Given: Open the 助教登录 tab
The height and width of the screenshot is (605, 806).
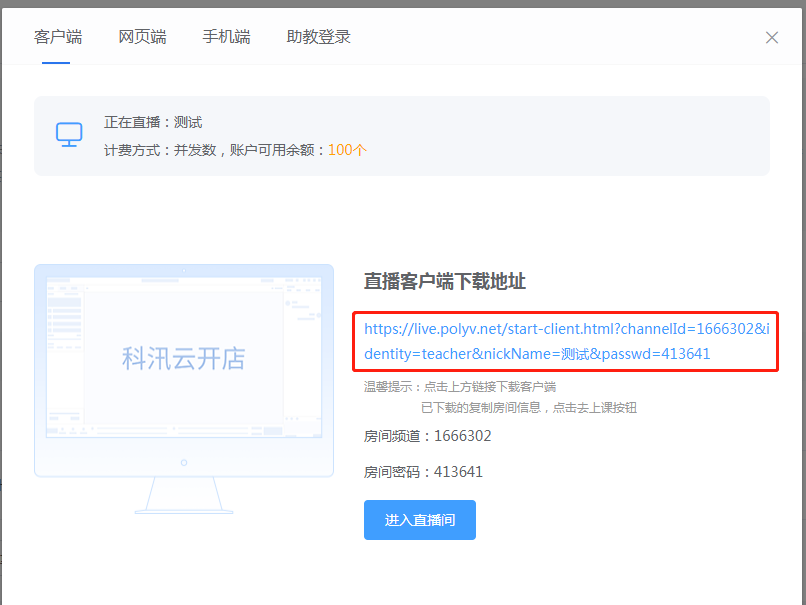Looking at the screenshot, I should point(317,36).
